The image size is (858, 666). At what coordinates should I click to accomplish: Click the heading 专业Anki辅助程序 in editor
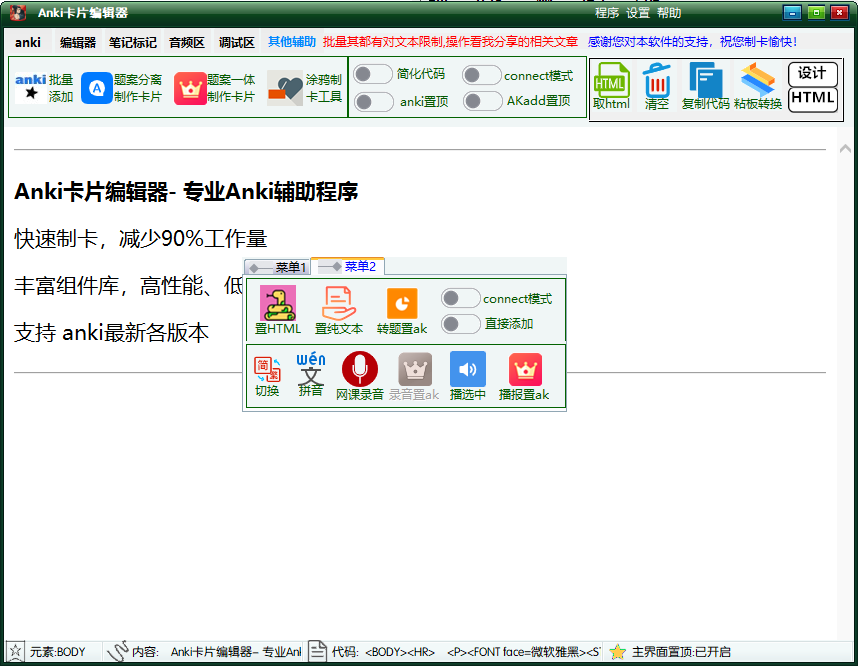(x=270, y=192)
